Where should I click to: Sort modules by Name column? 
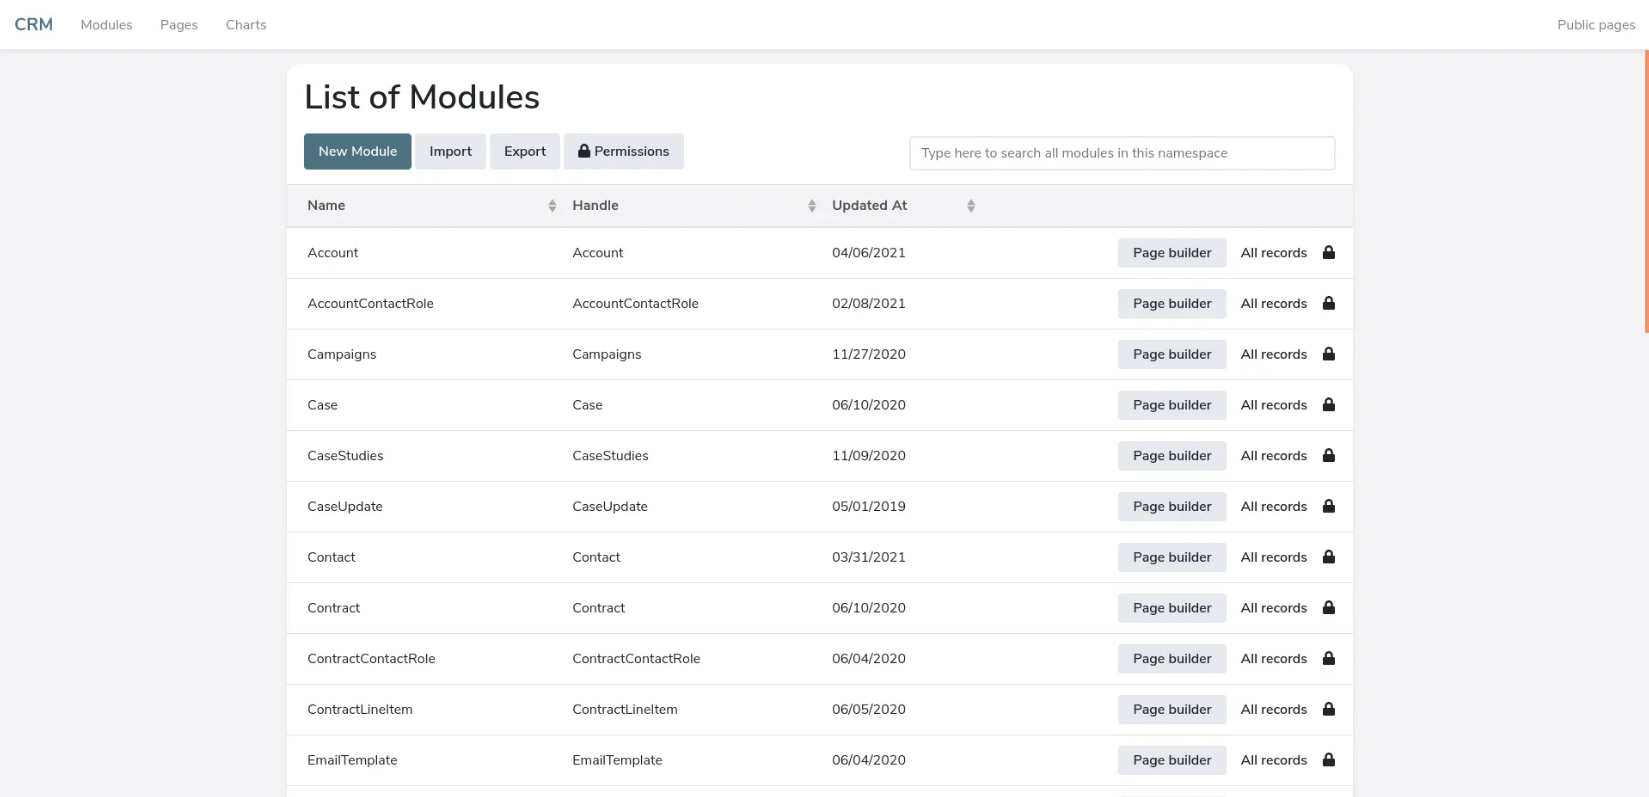552,206
